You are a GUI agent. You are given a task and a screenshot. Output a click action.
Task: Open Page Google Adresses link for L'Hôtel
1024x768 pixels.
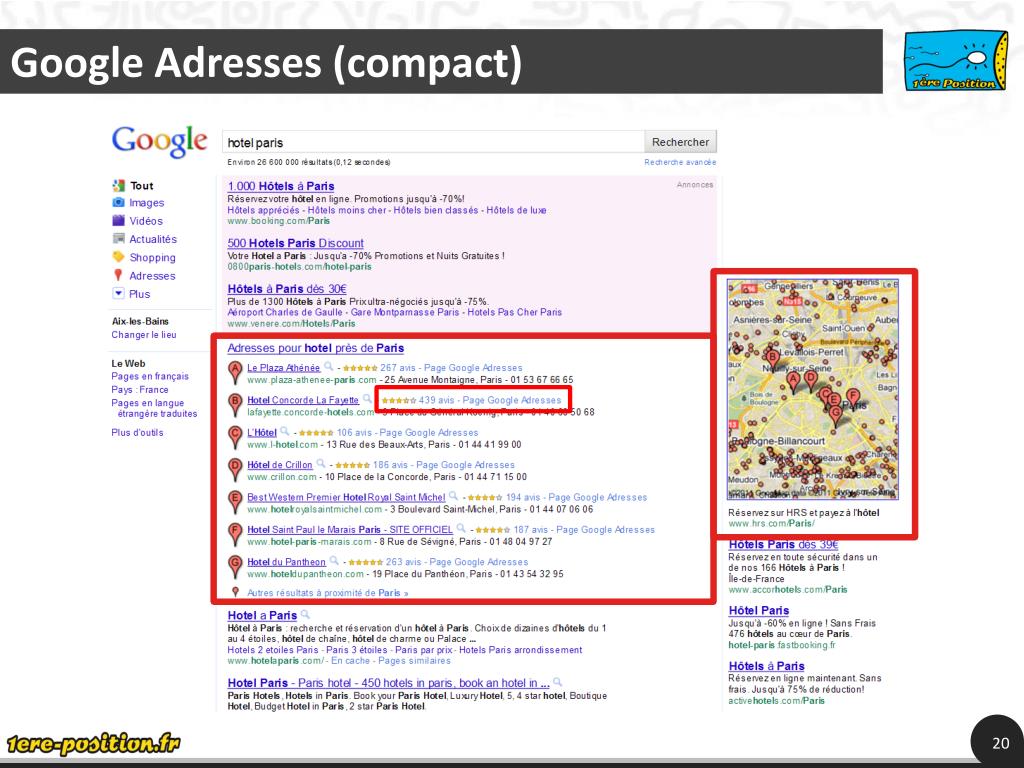[428, 432]
